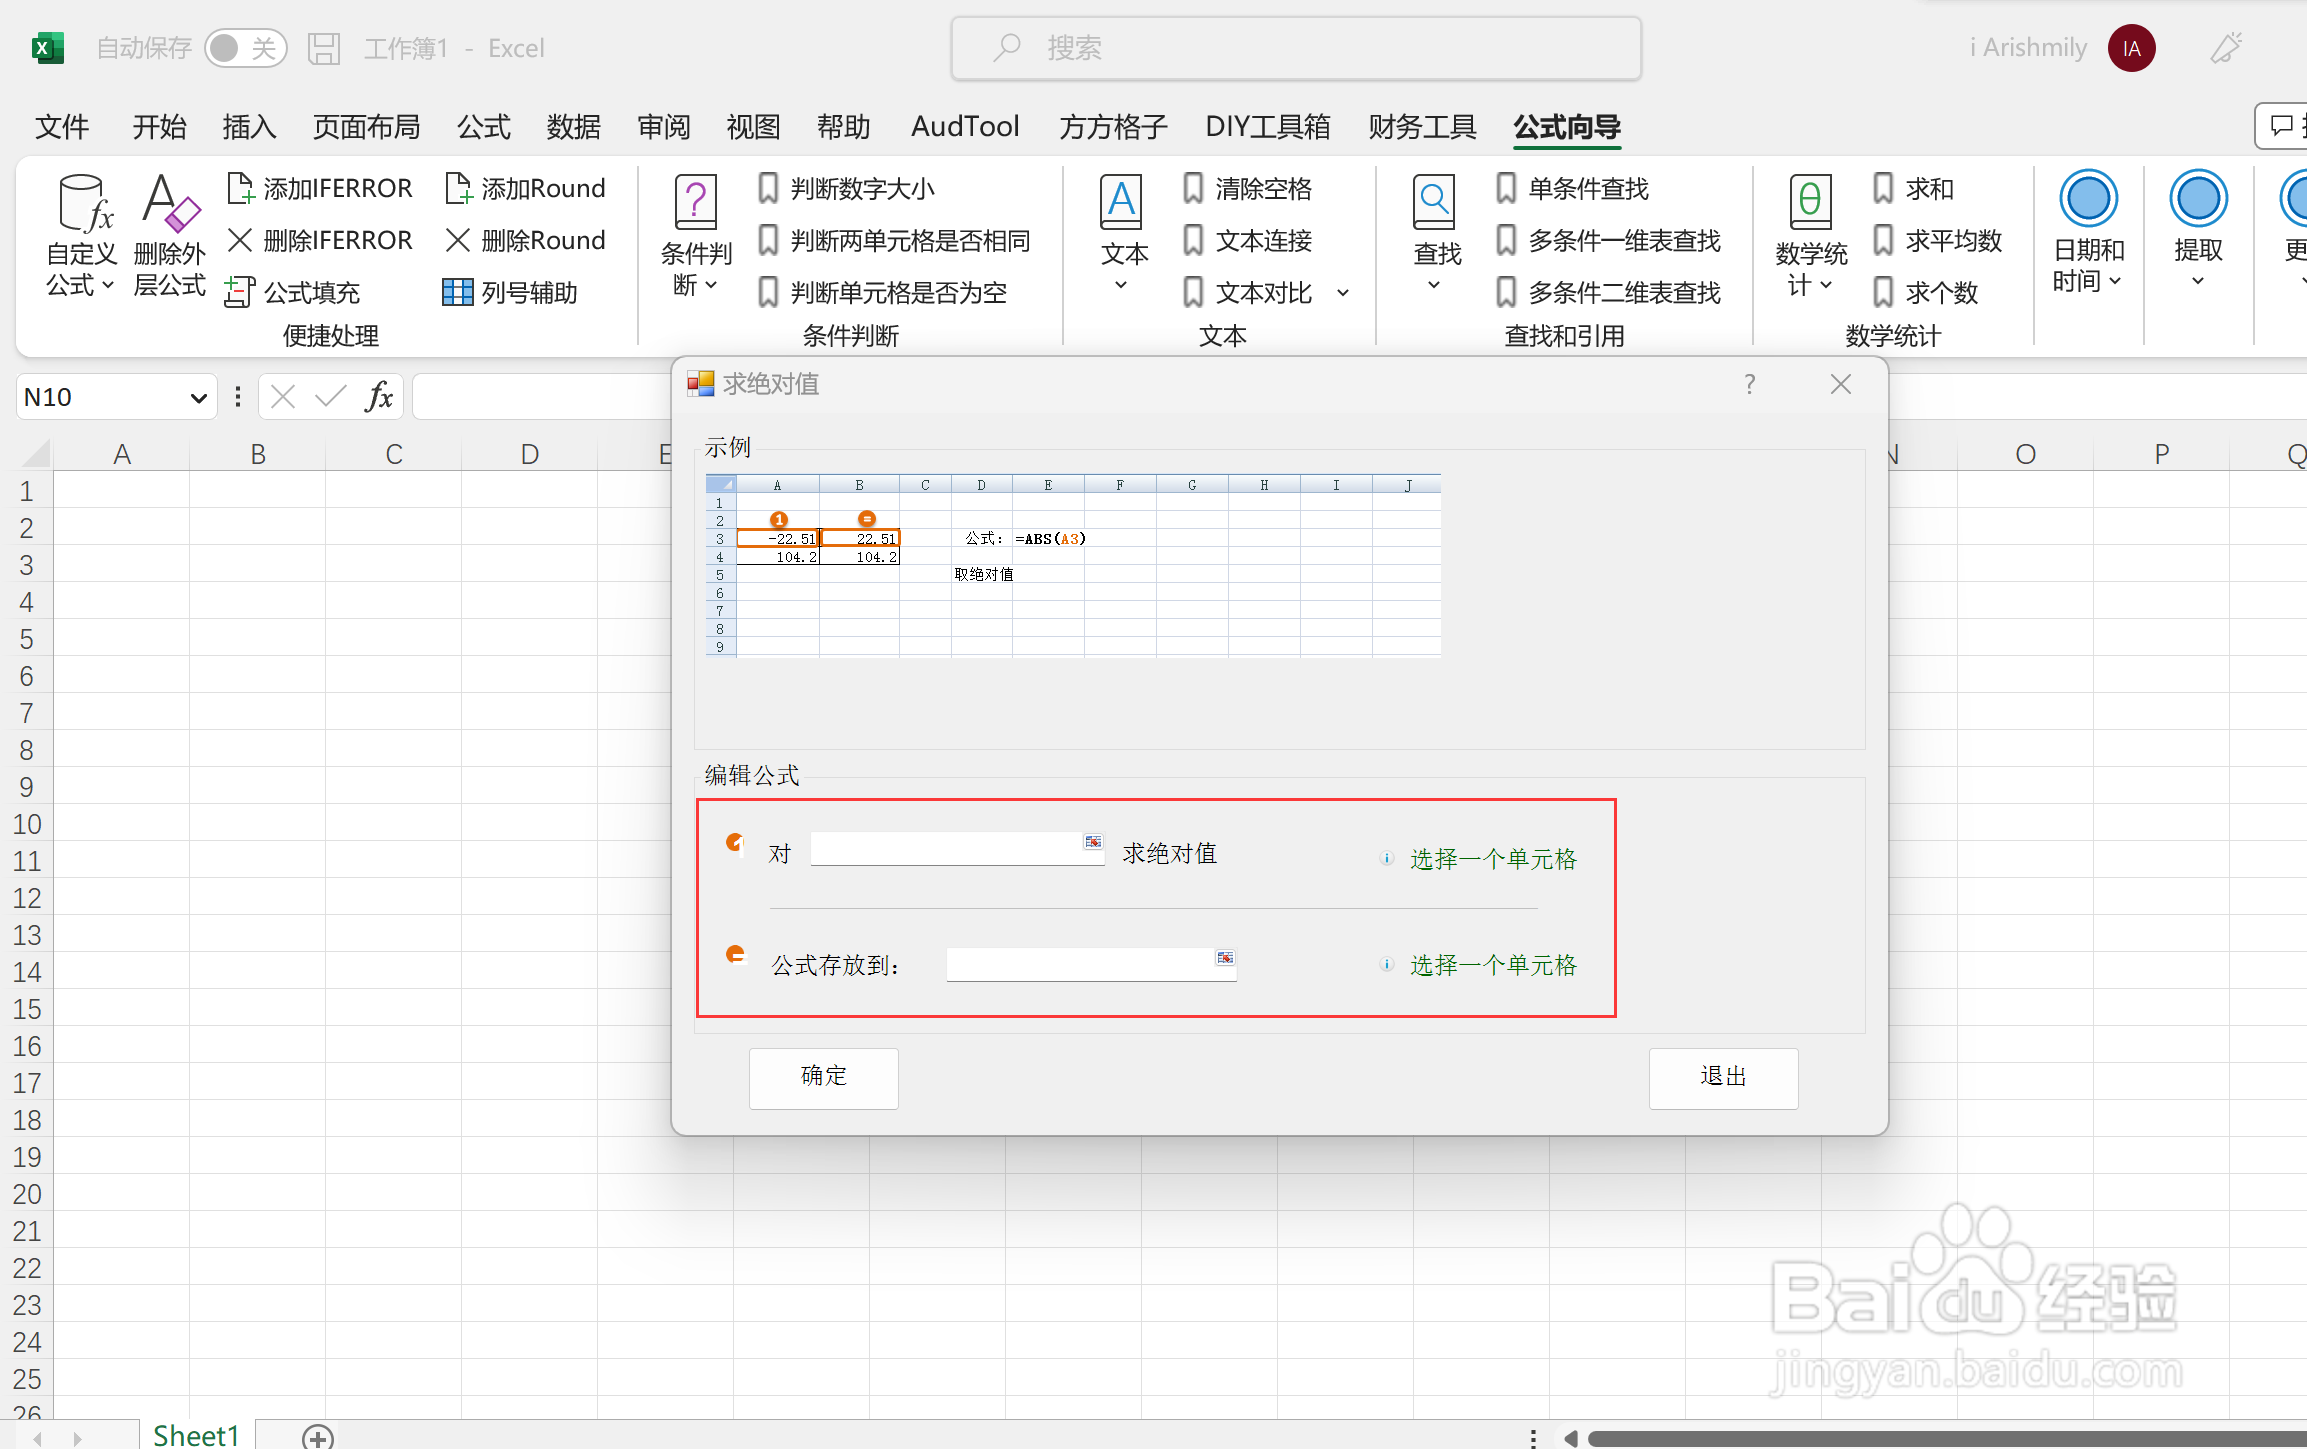Expand the 日期和时间 dropdown

[x=2088, y=233]
